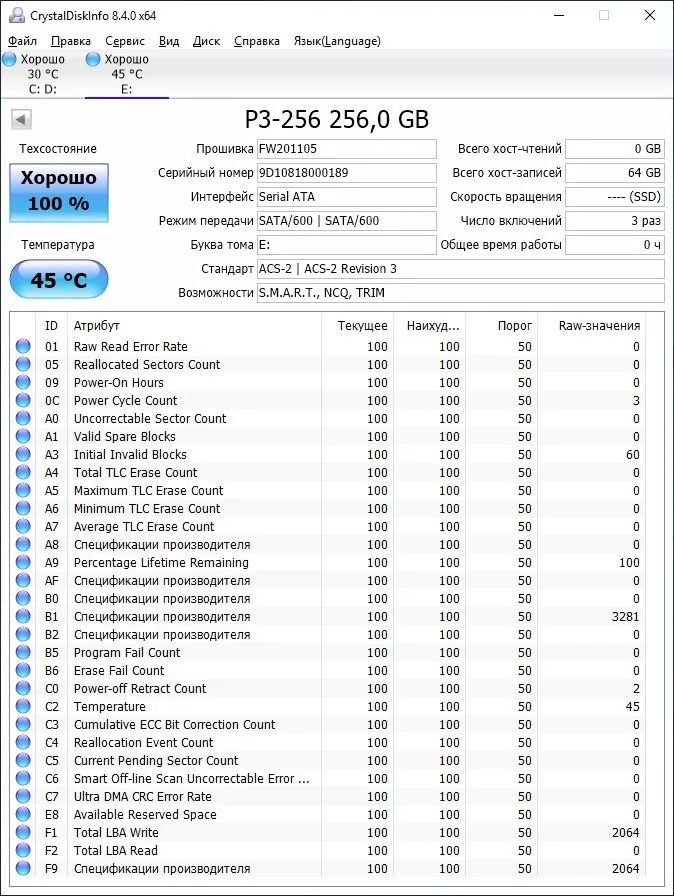Click raw value 2064 of Total LBA Write
Screen dimensions: 674x896
[625, 833]
